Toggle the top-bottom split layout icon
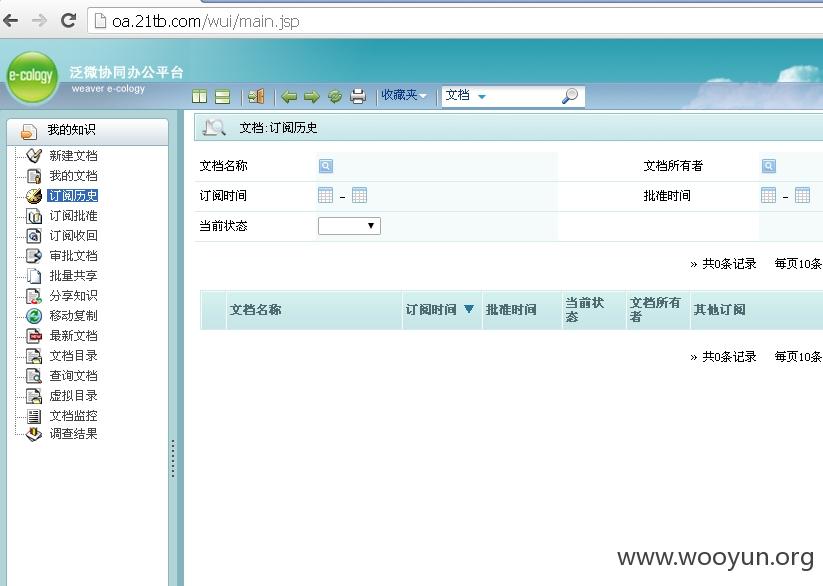Viewport: 823px width, 586px height. pos(223,96)
